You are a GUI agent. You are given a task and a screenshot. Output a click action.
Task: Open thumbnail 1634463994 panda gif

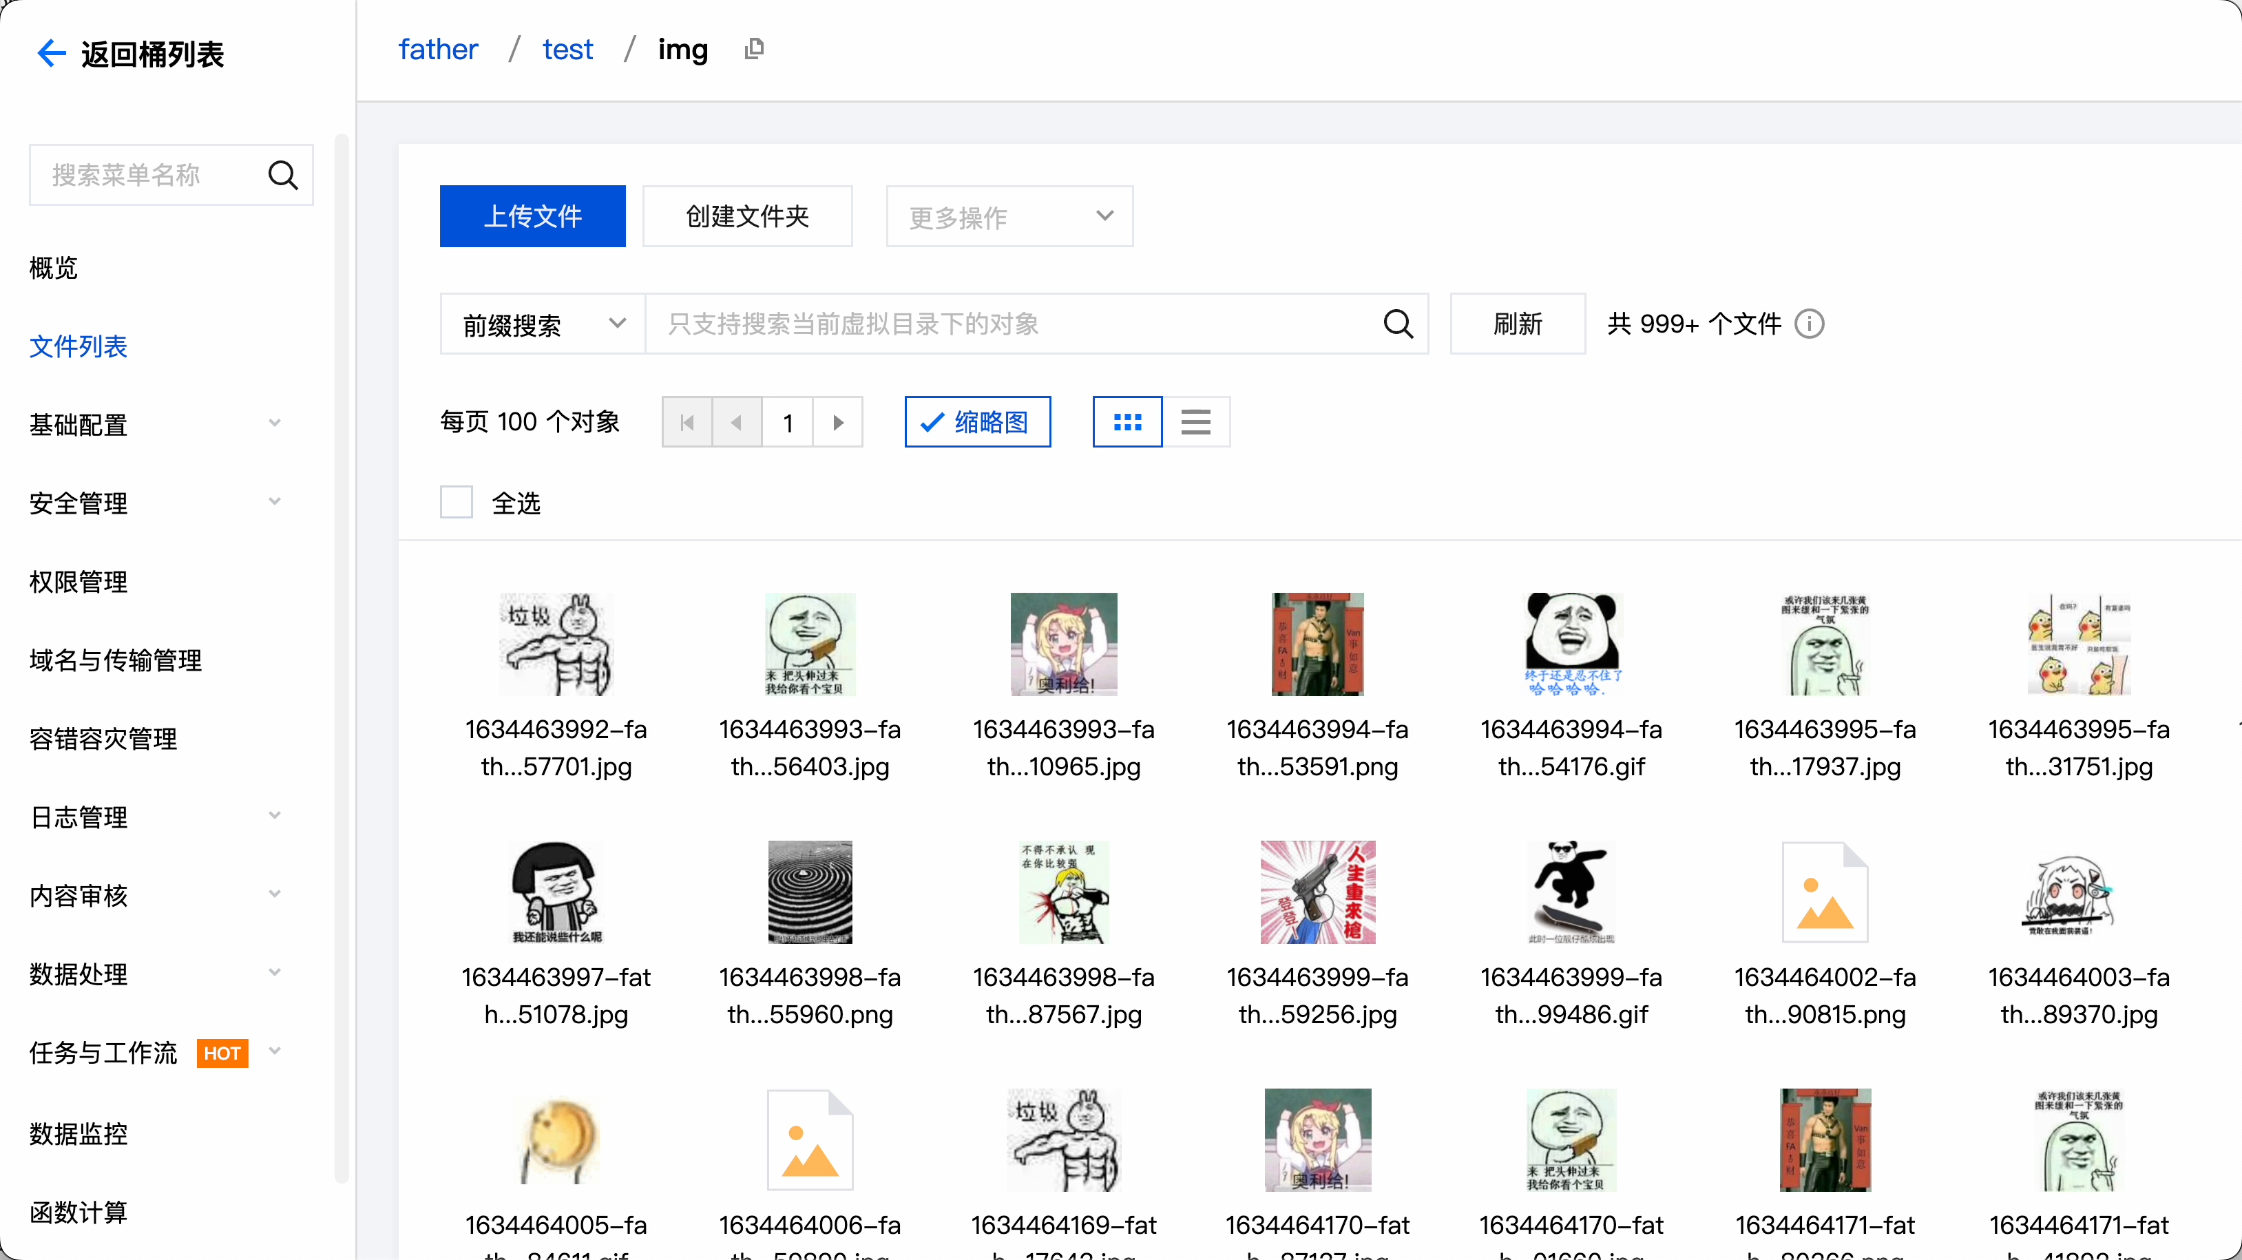1570,645
